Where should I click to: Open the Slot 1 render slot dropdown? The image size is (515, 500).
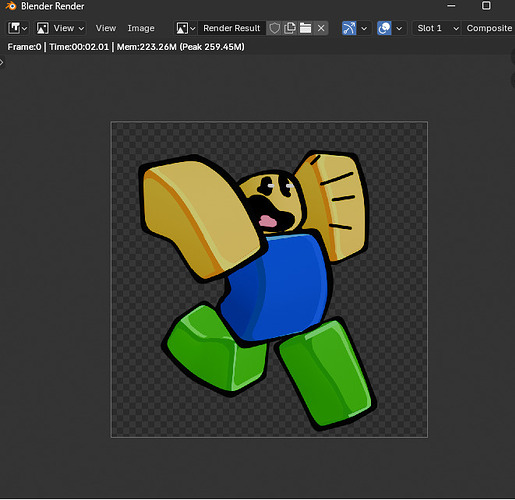coord(437,28)
